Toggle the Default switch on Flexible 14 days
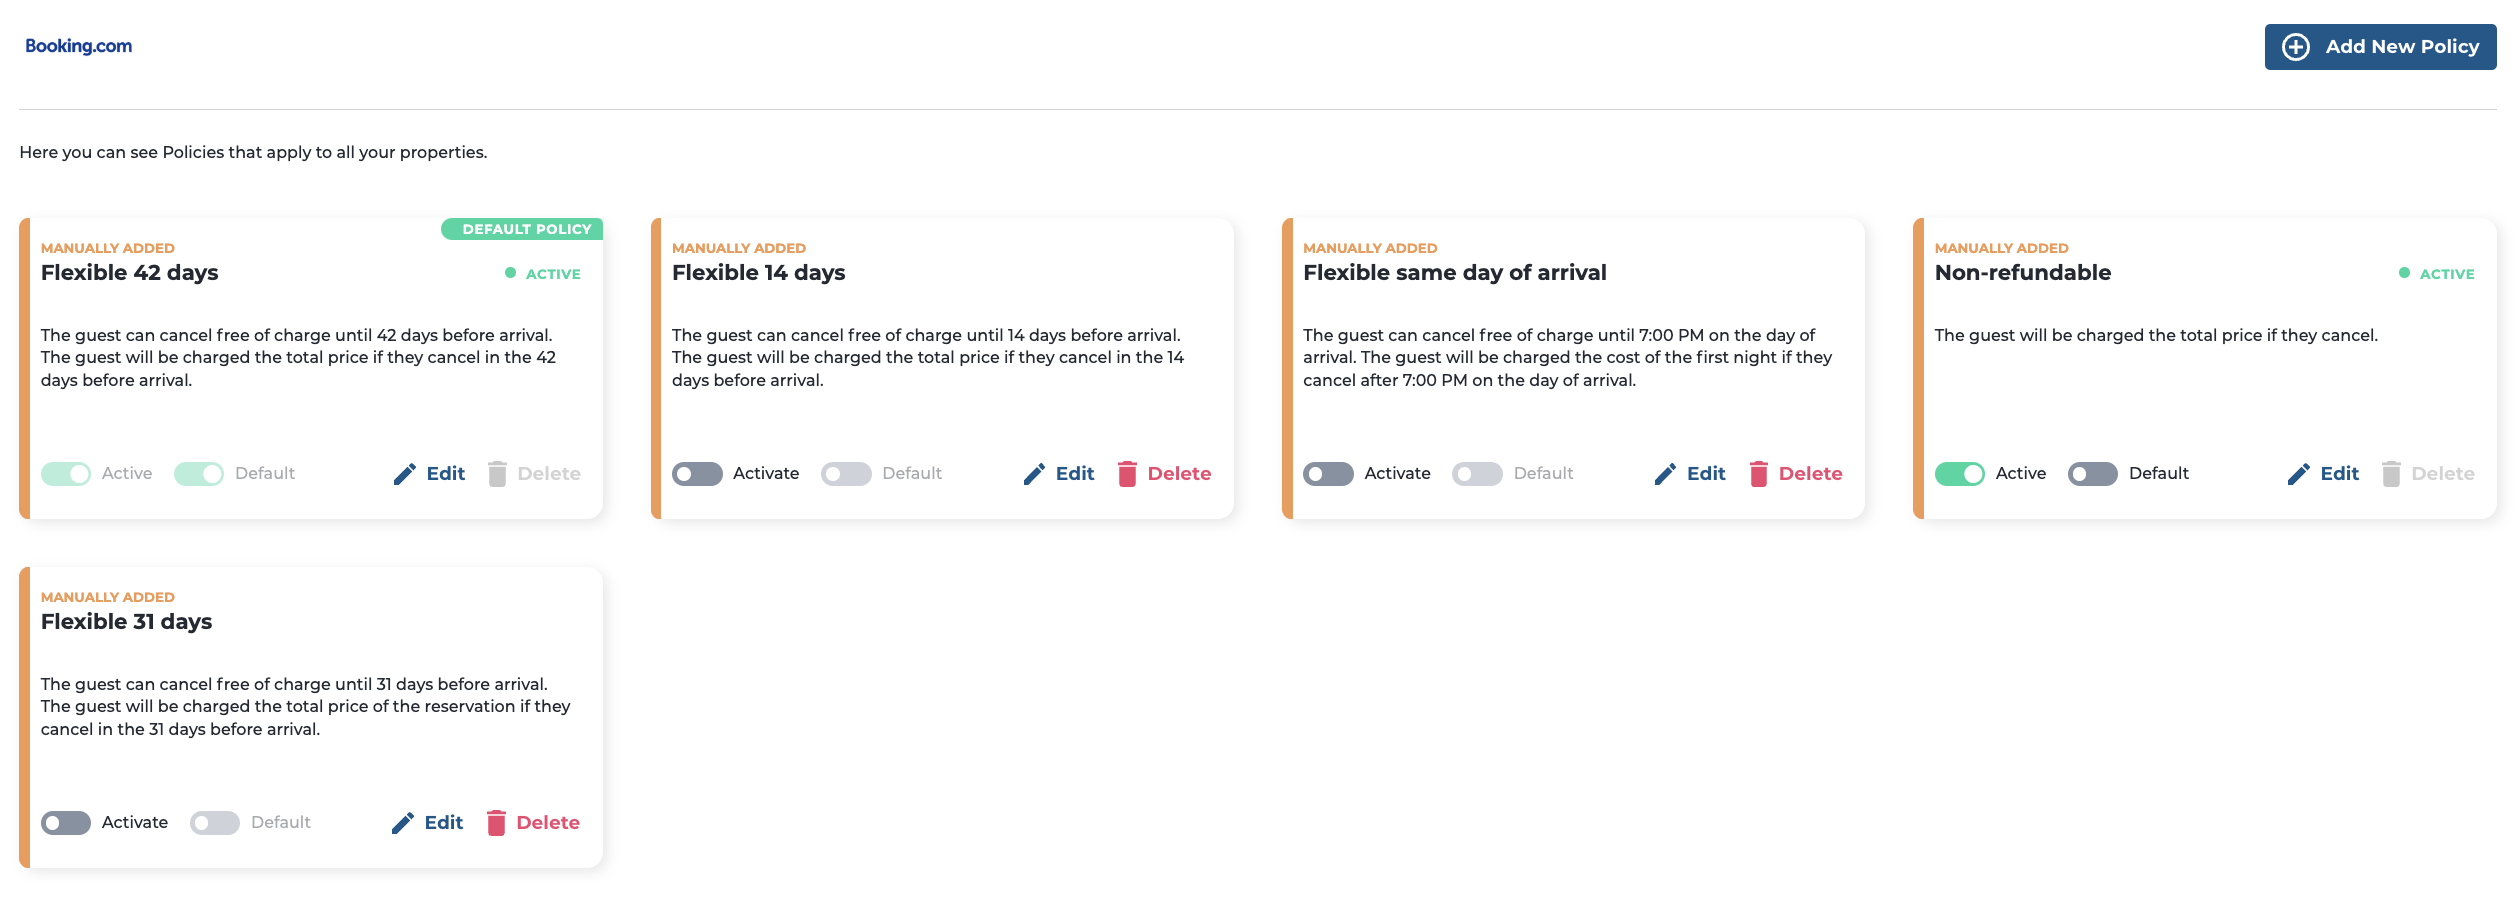The height and width of the screenshot is (906, 2520). click(x=846, y=474)
